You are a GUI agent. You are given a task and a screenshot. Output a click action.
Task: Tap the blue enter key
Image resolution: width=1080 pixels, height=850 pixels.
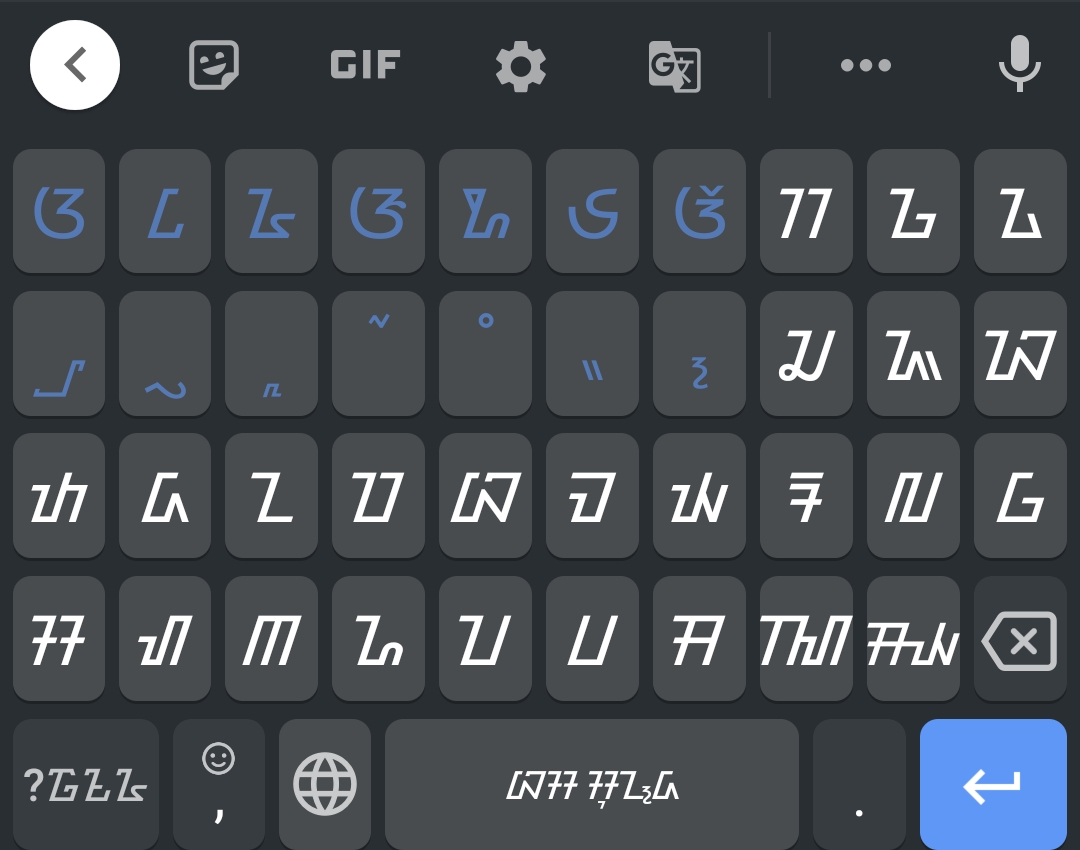(x=993, y=785)
